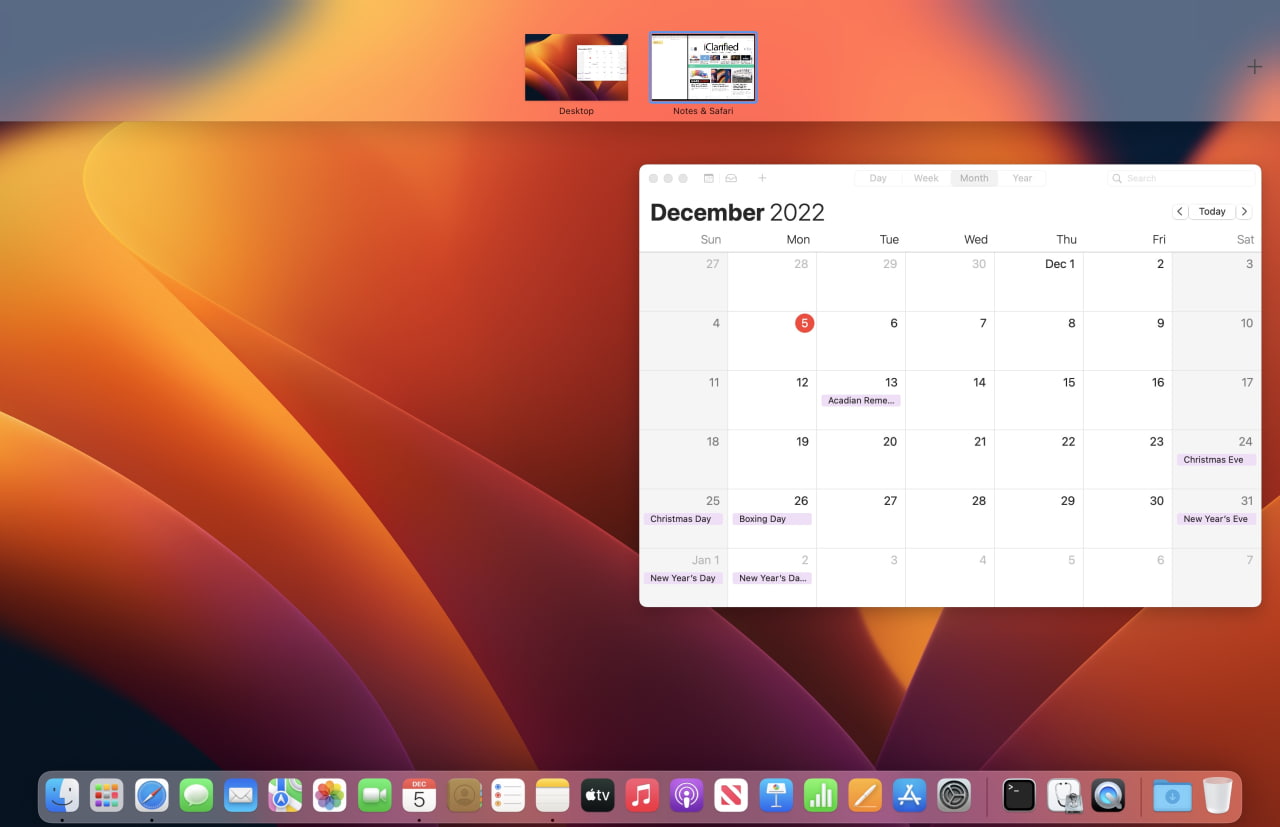Screen dimensions: 1280x827
Task: Add a new desktop space with the plus
Action: tap(1254, 66)
